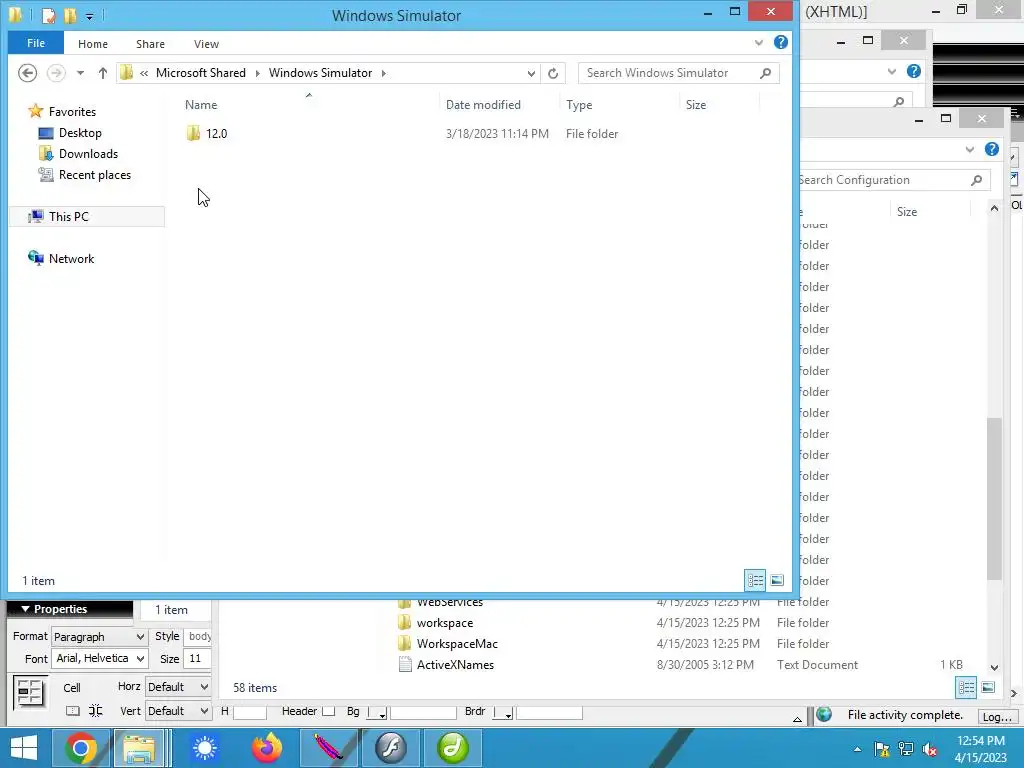Screen dimensions: 1024x768
Task: Switch to Large icons view layout
Action: [777, 580]
